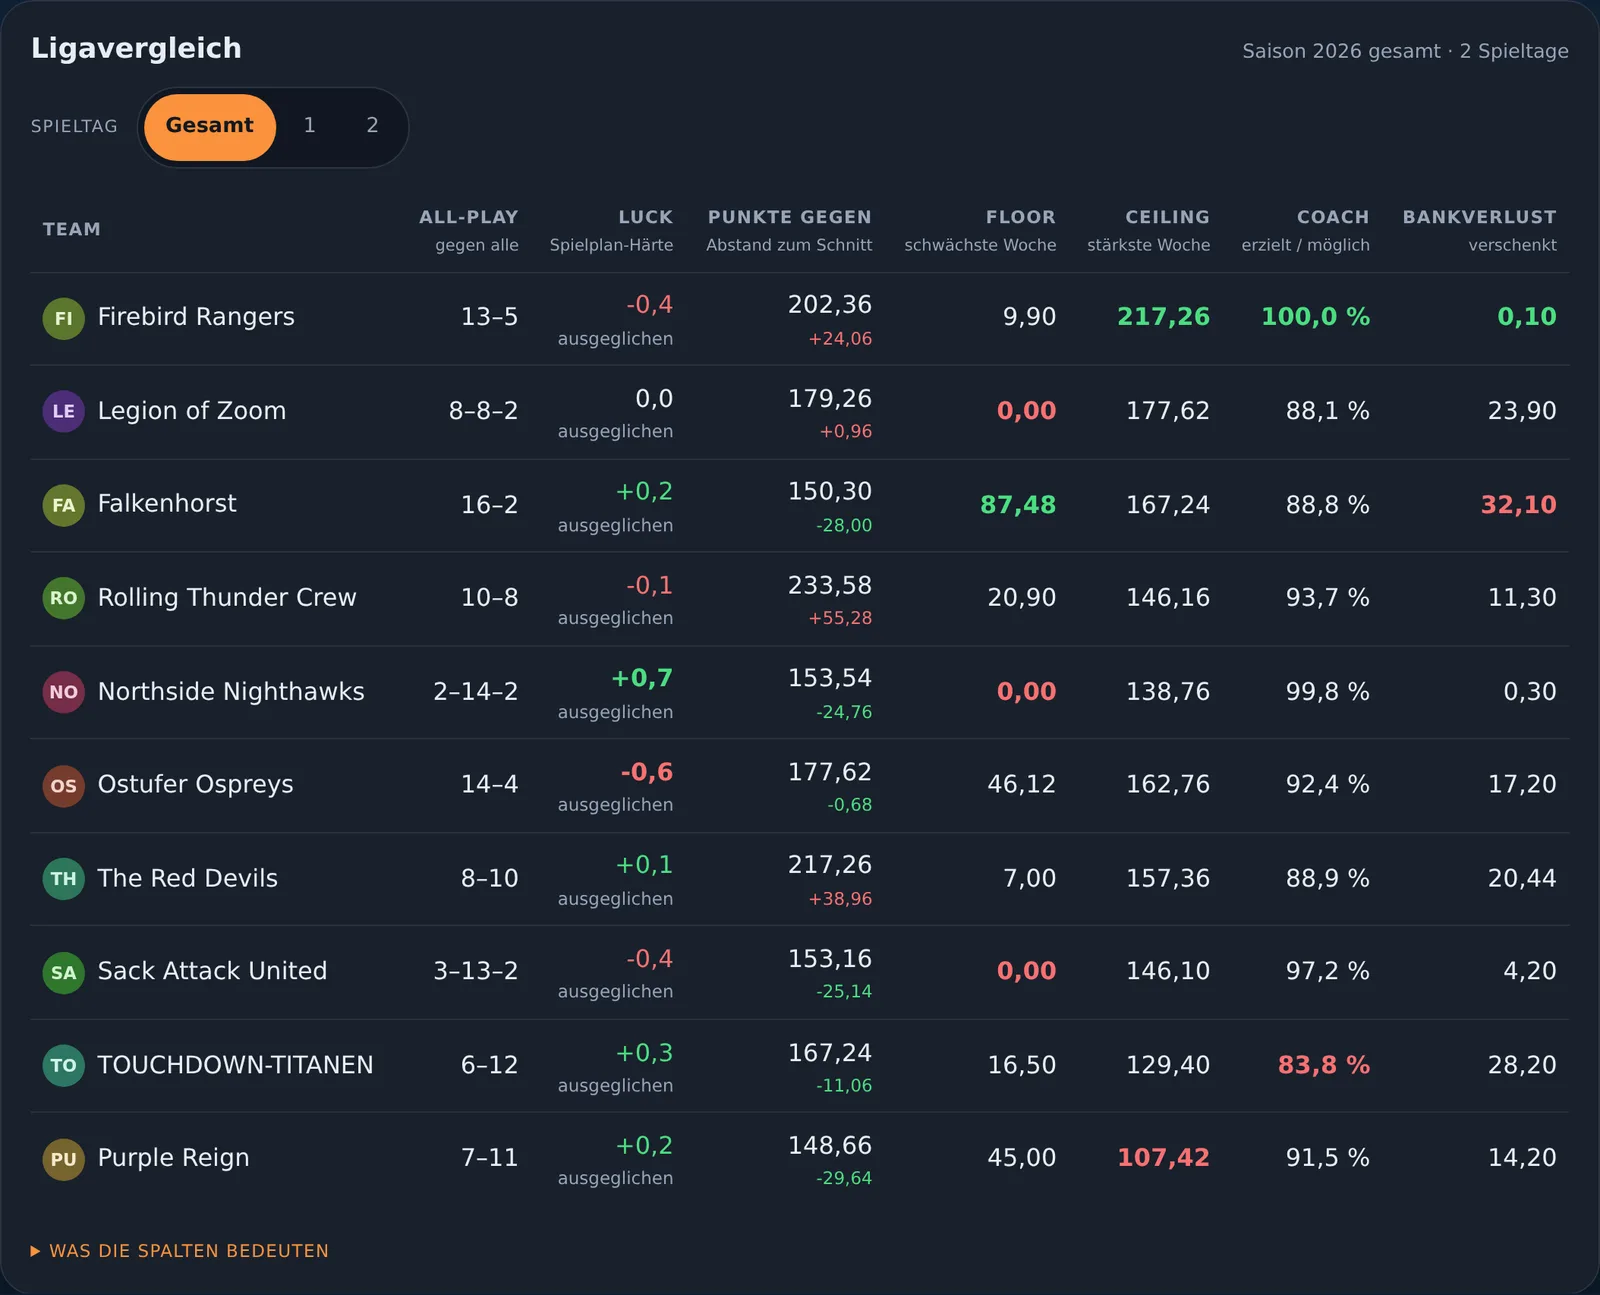Image resolution: width=1600 pixels, height=1295 pixels.
Task: Expand 'Was die Spalten bedeuten' section
Action: click(x=179, y=1251)
